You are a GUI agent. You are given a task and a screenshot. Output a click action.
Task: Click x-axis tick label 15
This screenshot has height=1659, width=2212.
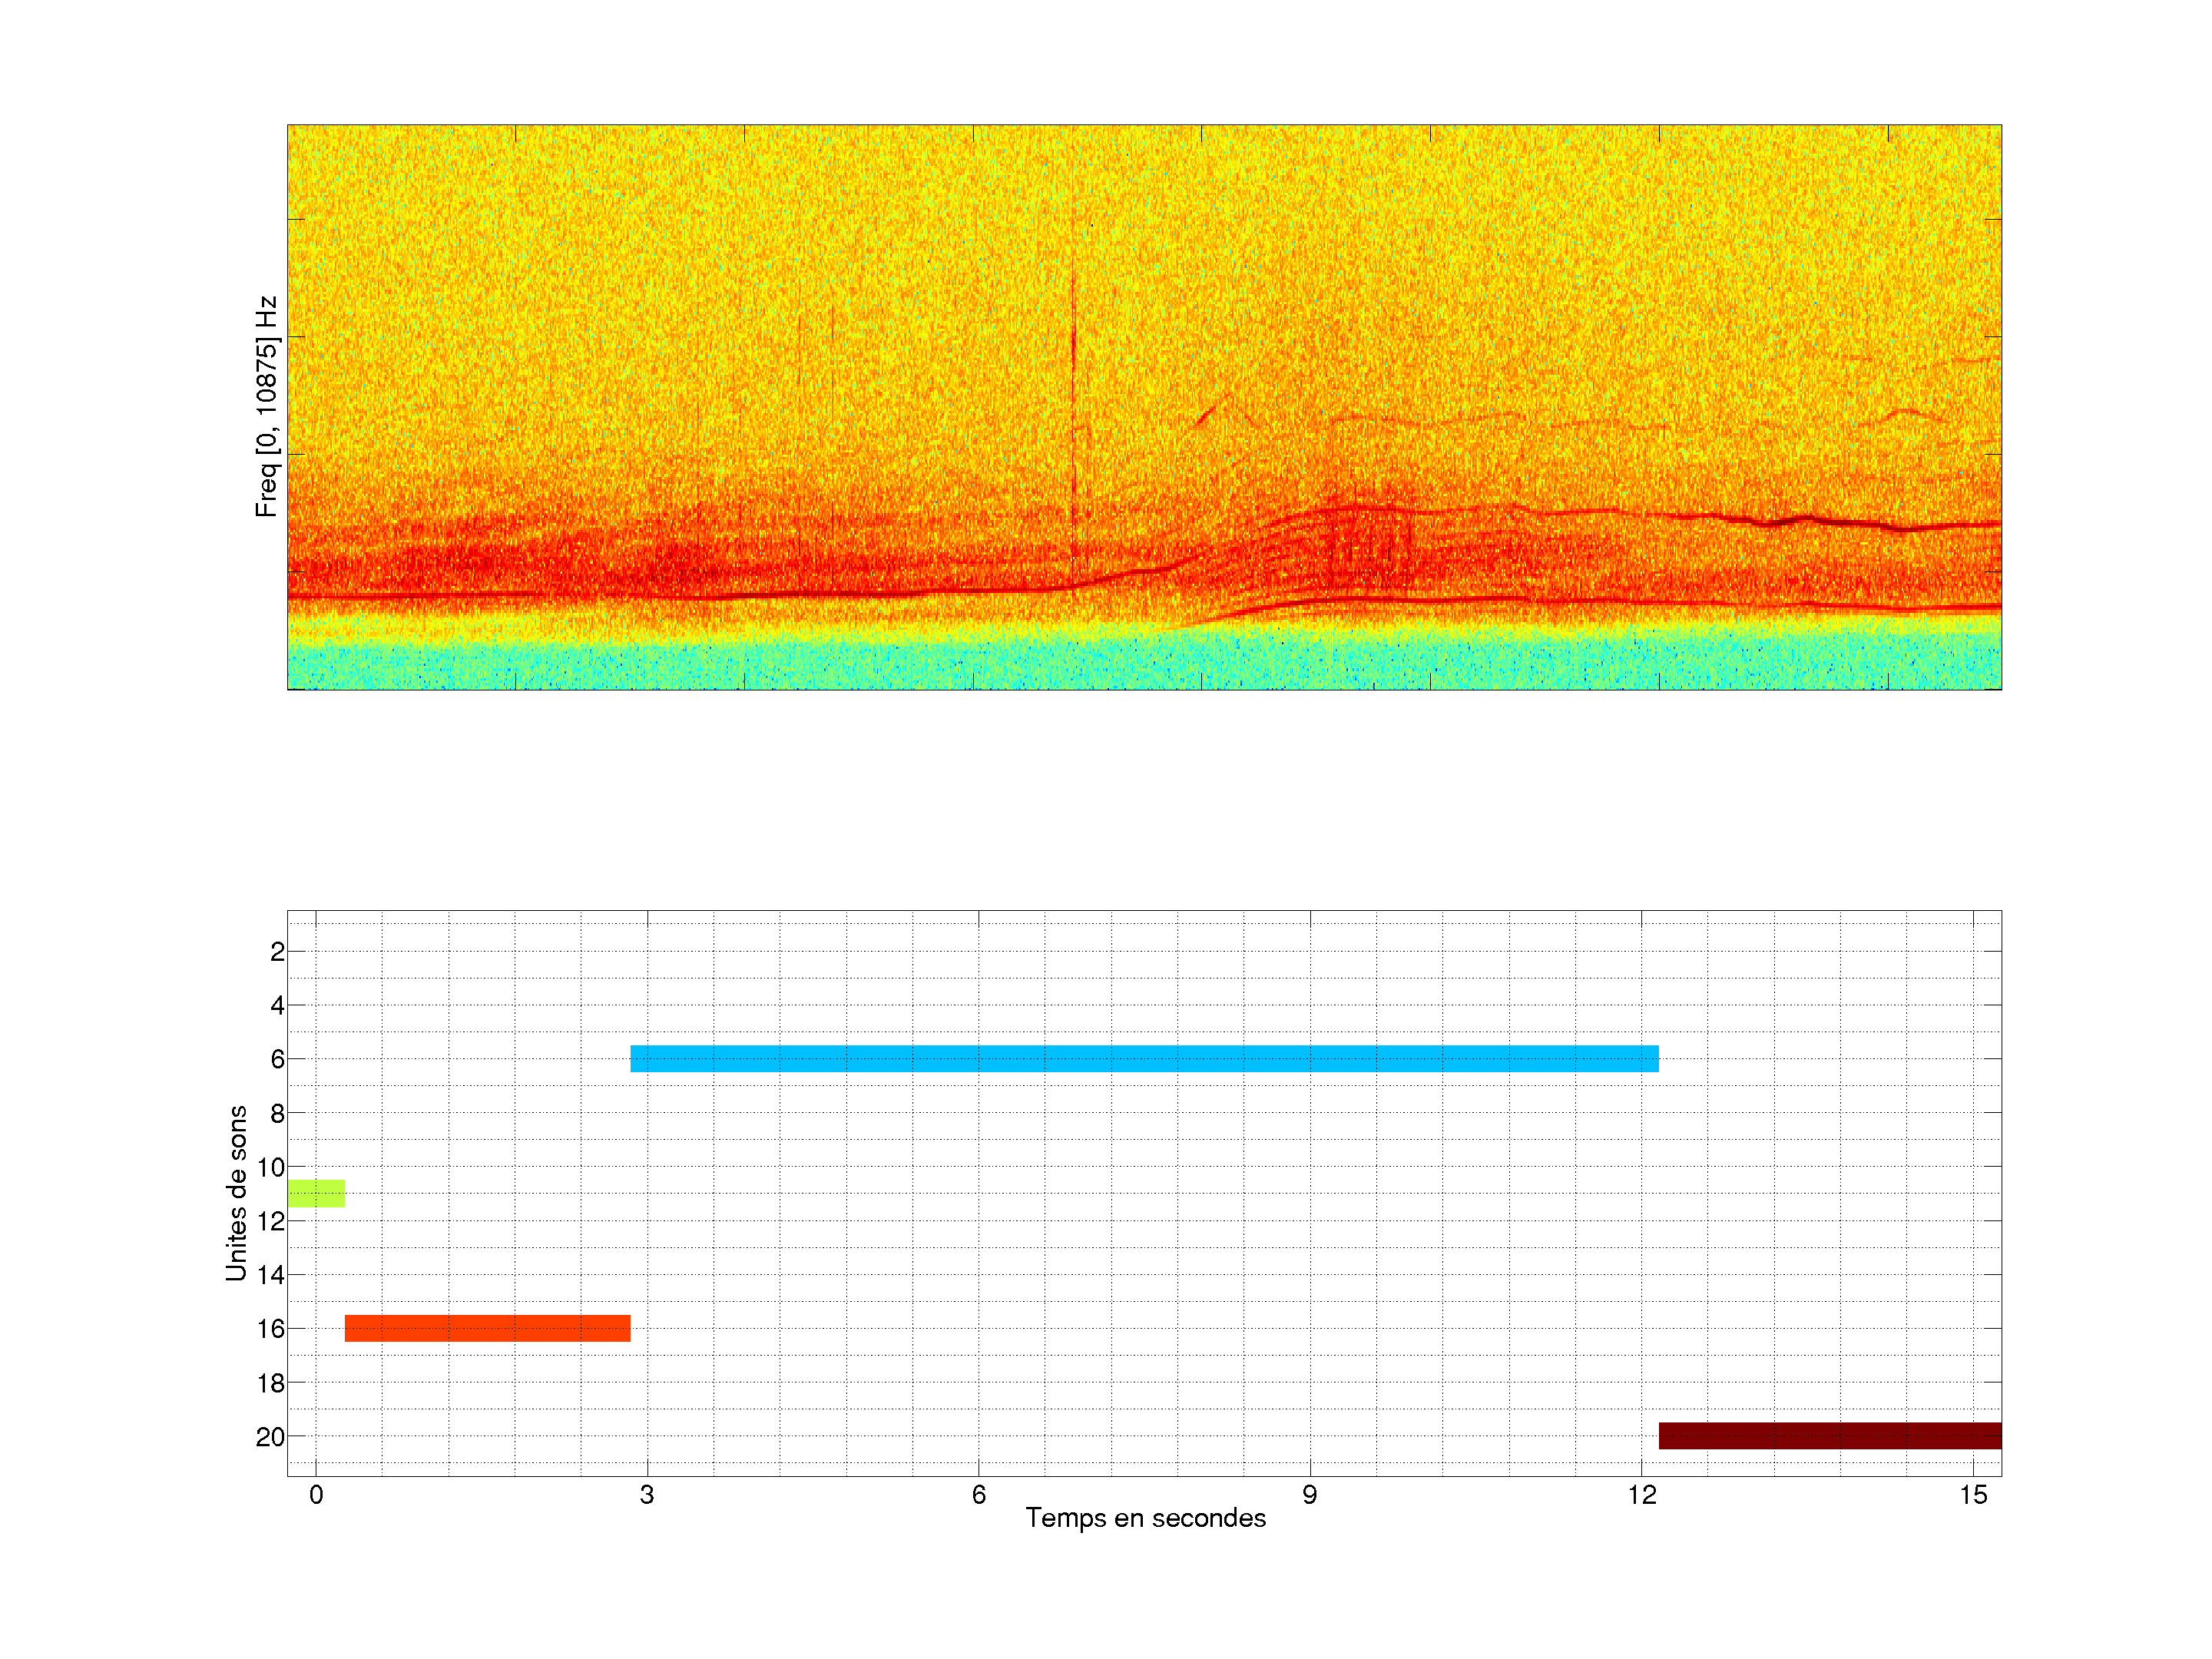(1972, 1495)
